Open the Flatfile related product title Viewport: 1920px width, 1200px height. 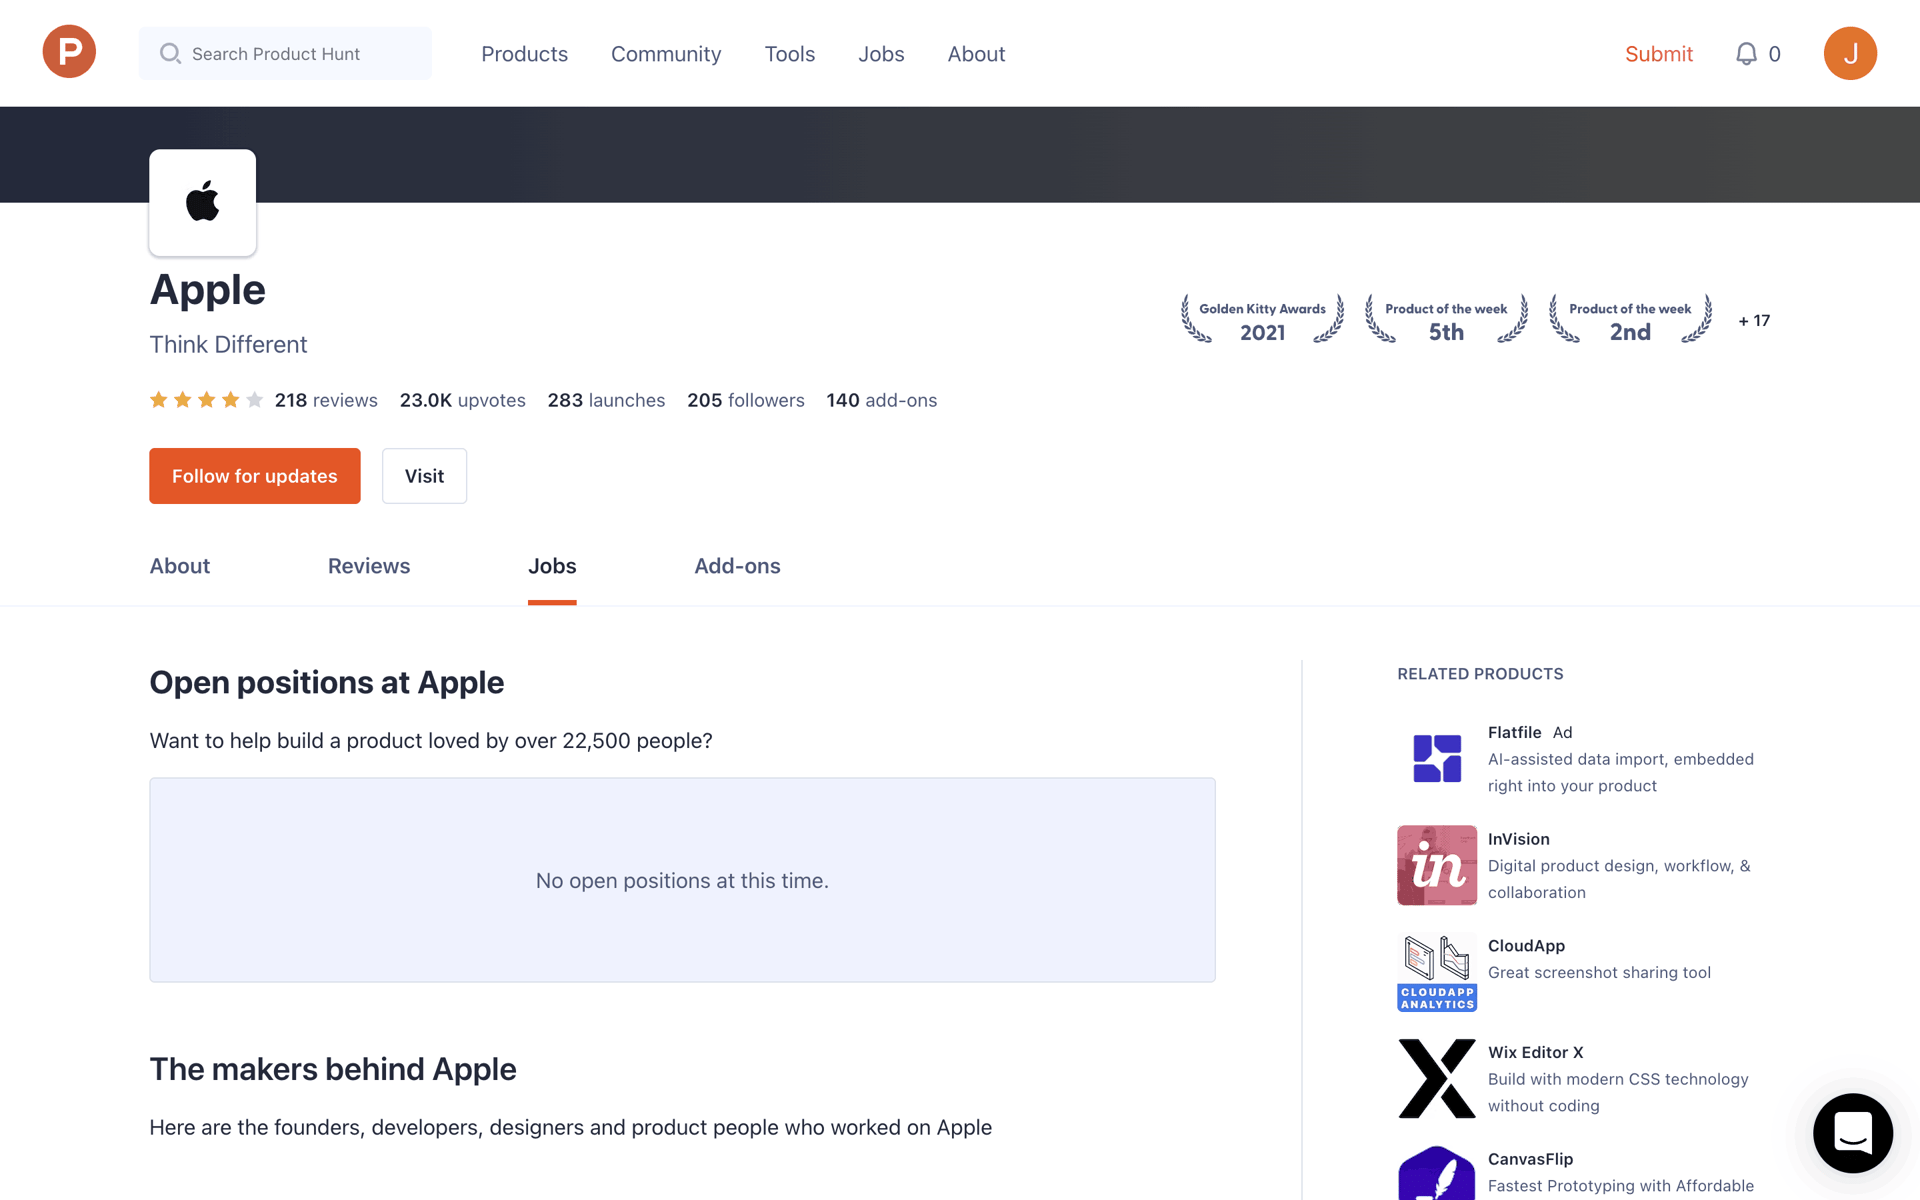point(1514,732)
